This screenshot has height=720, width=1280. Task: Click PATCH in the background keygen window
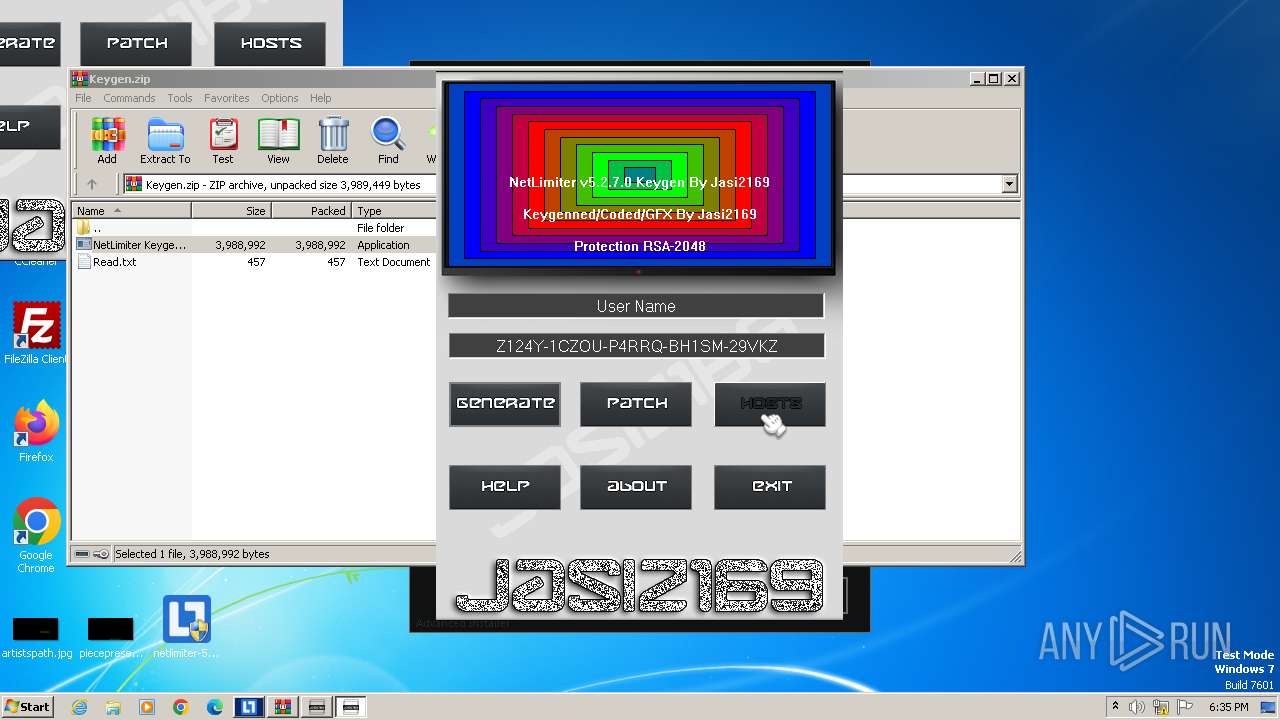136,44
